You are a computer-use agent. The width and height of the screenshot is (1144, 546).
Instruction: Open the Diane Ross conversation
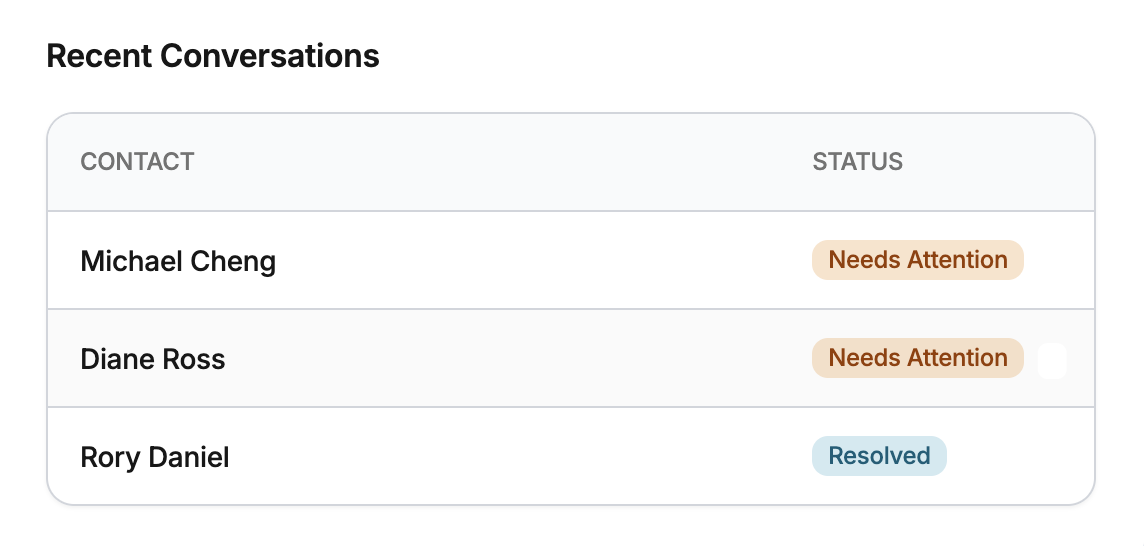[153, 360]
